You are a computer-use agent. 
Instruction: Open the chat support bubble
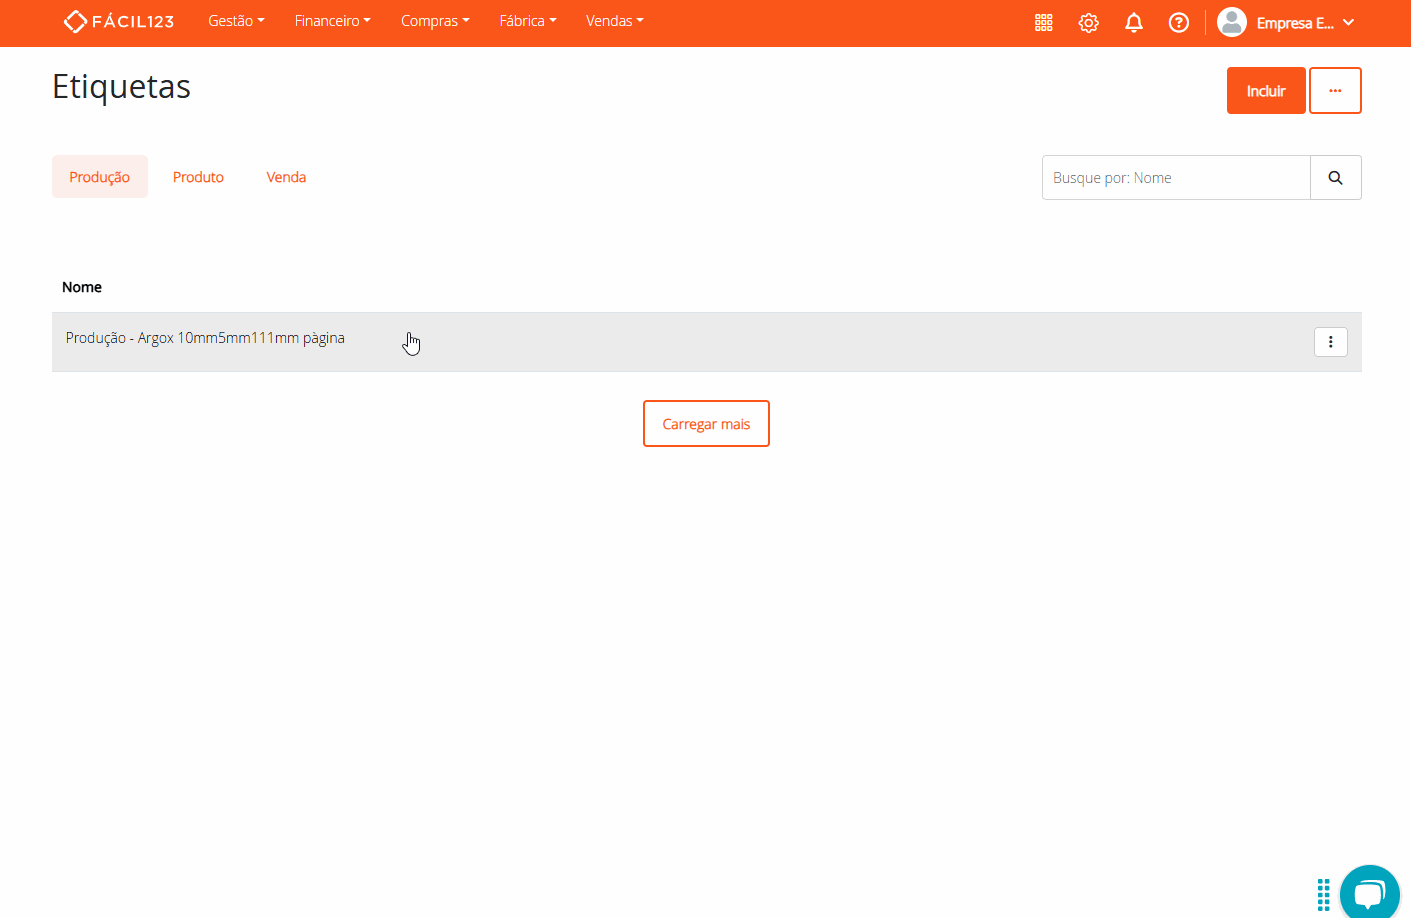[x=1369, y=892]
